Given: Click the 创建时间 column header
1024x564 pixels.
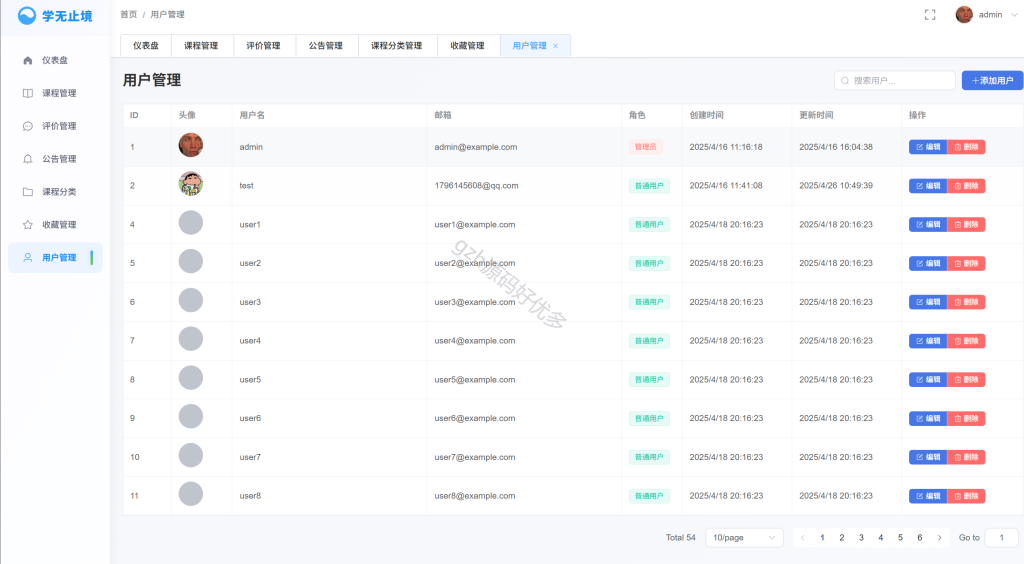Looking at the screenshot, I should 707,115.
